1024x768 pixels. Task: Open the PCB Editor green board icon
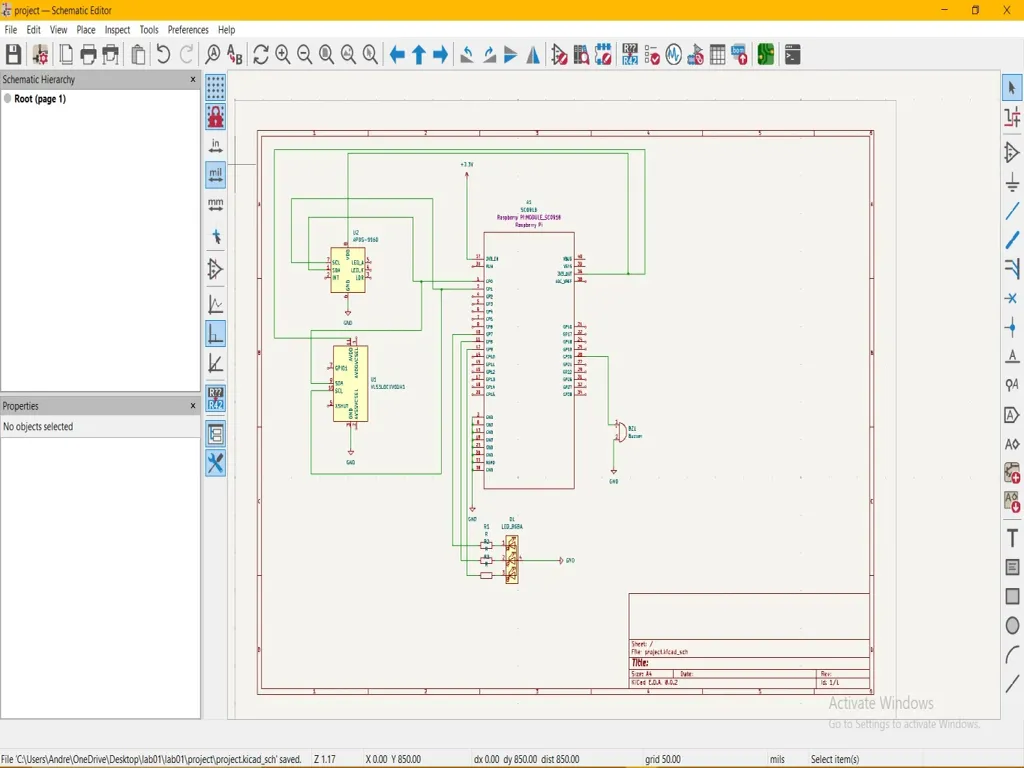[765, 55]
